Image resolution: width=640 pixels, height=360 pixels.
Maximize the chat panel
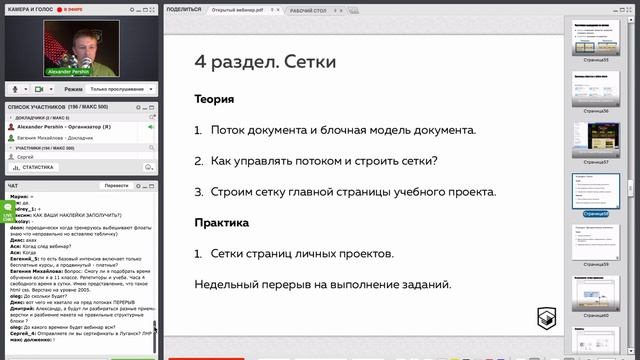151,186
